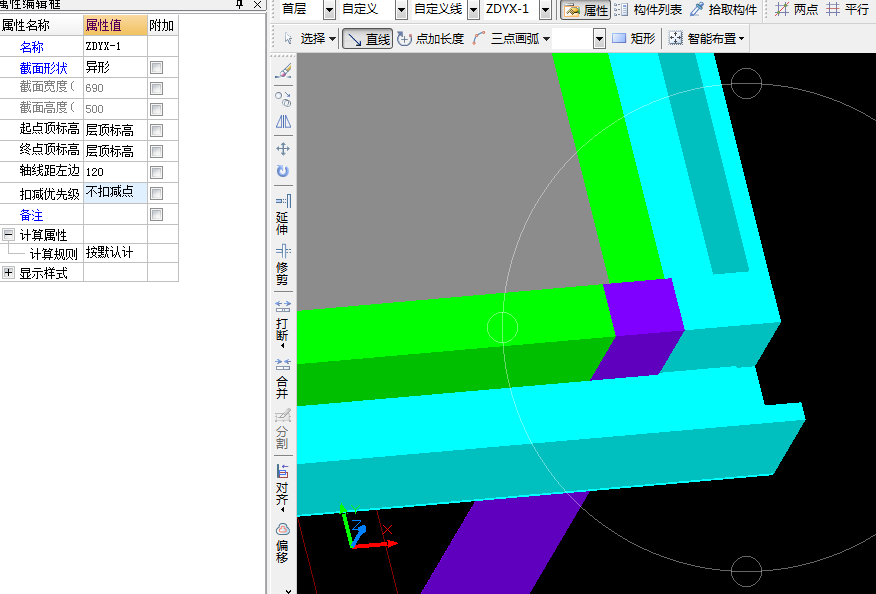Click the 截面形状 value 异形
Viewport: 876px width, 594px height.
point(116,68)
